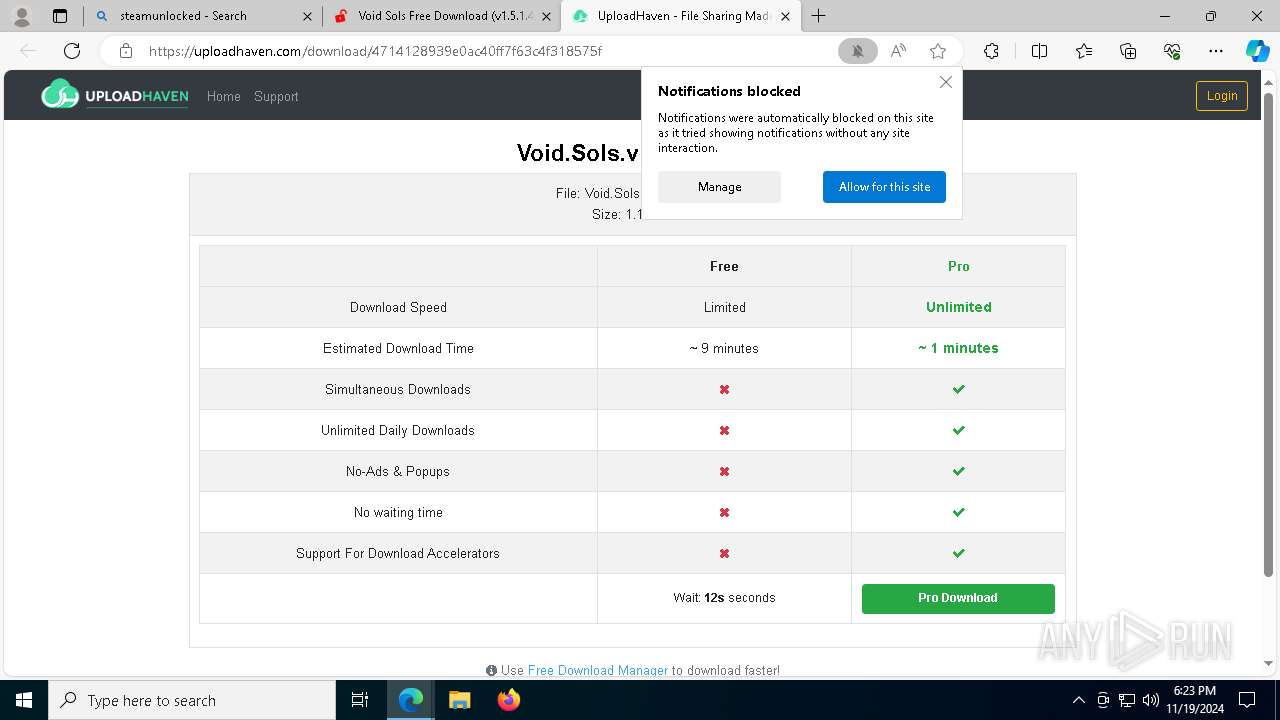Click 'Support For Download Accelerators' label
The height and width of the screenshot is (720, 1280).
point(398,553)
